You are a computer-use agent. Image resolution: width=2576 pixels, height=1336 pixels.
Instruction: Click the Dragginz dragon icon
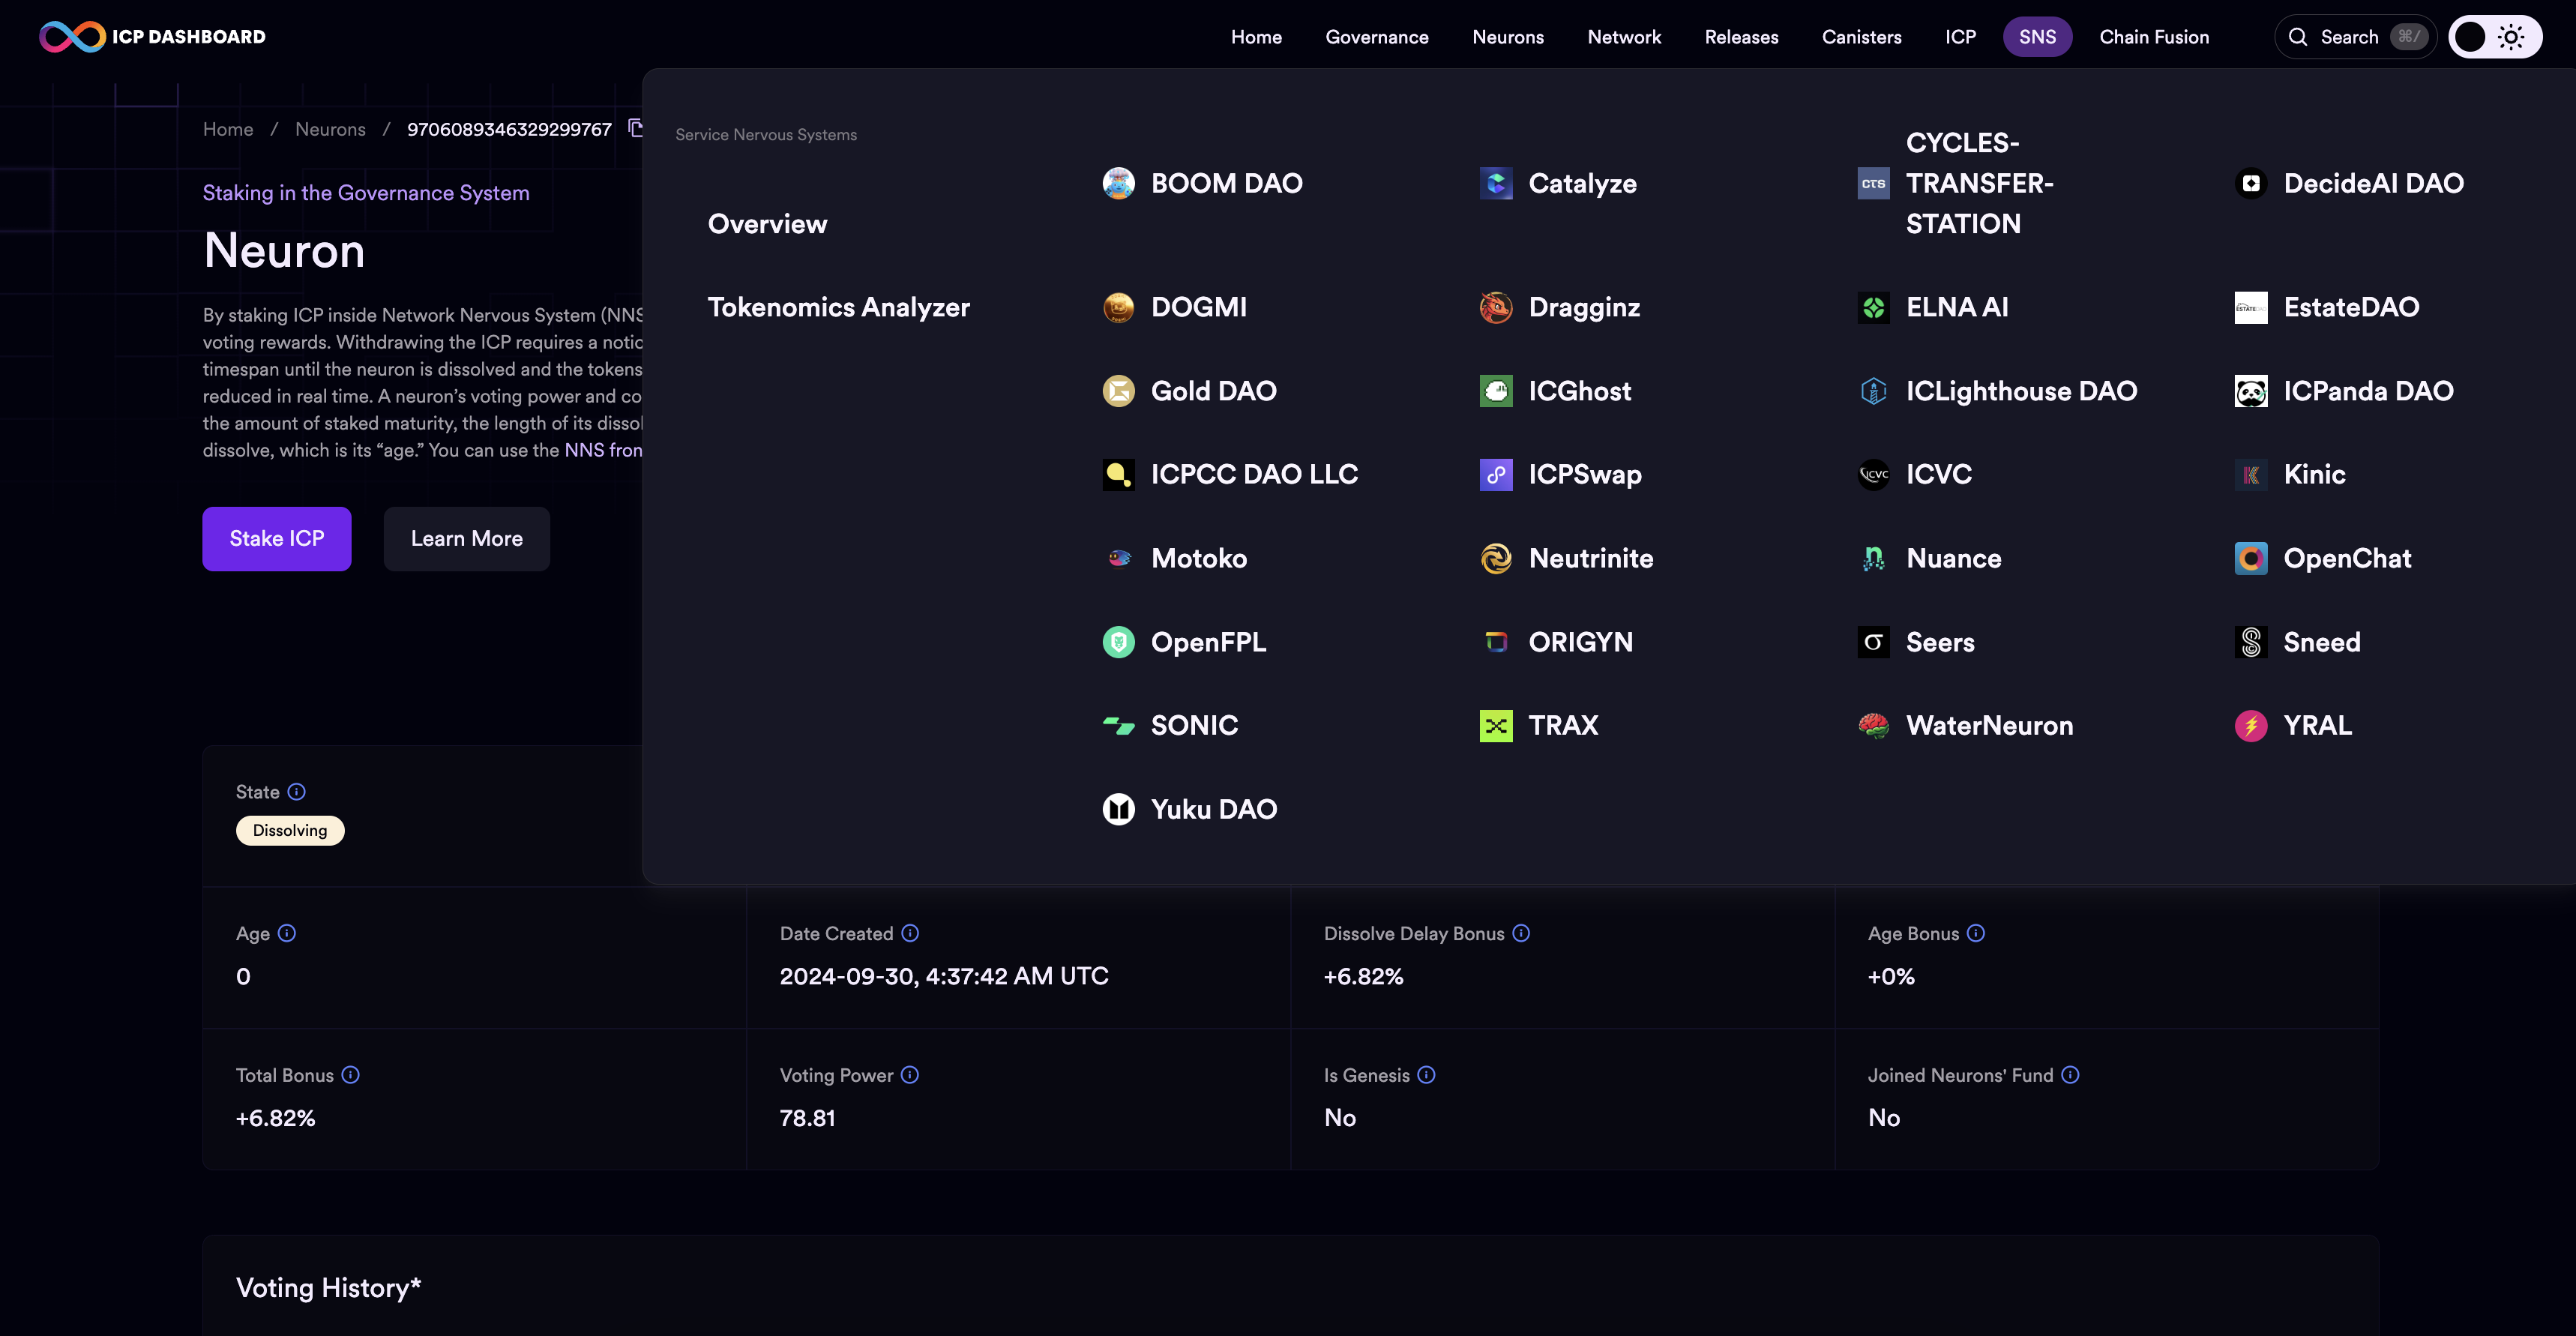point(1496,307)
